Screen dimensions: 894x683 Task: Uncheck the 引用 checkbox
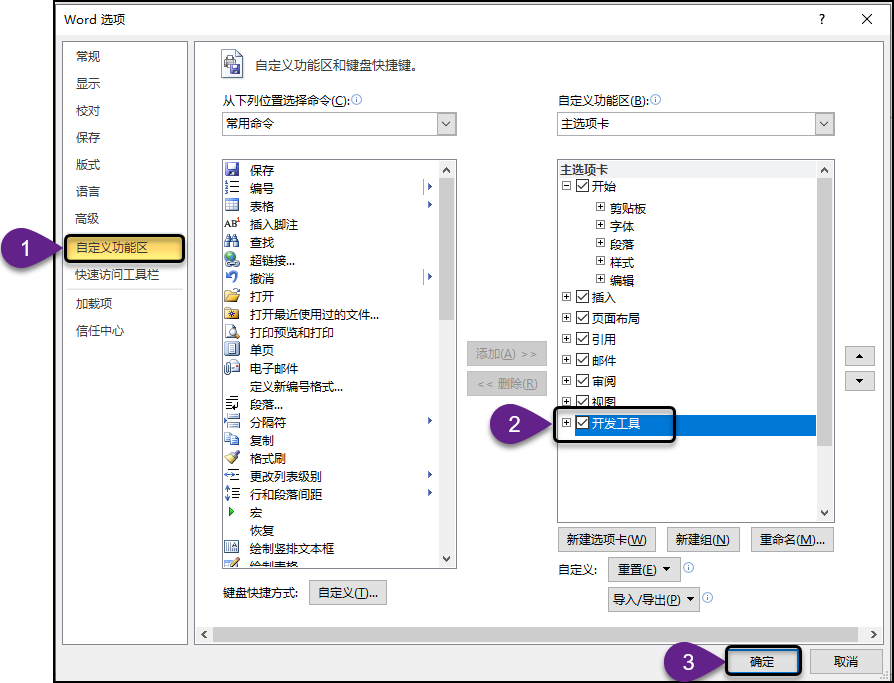tap(582, 339)
